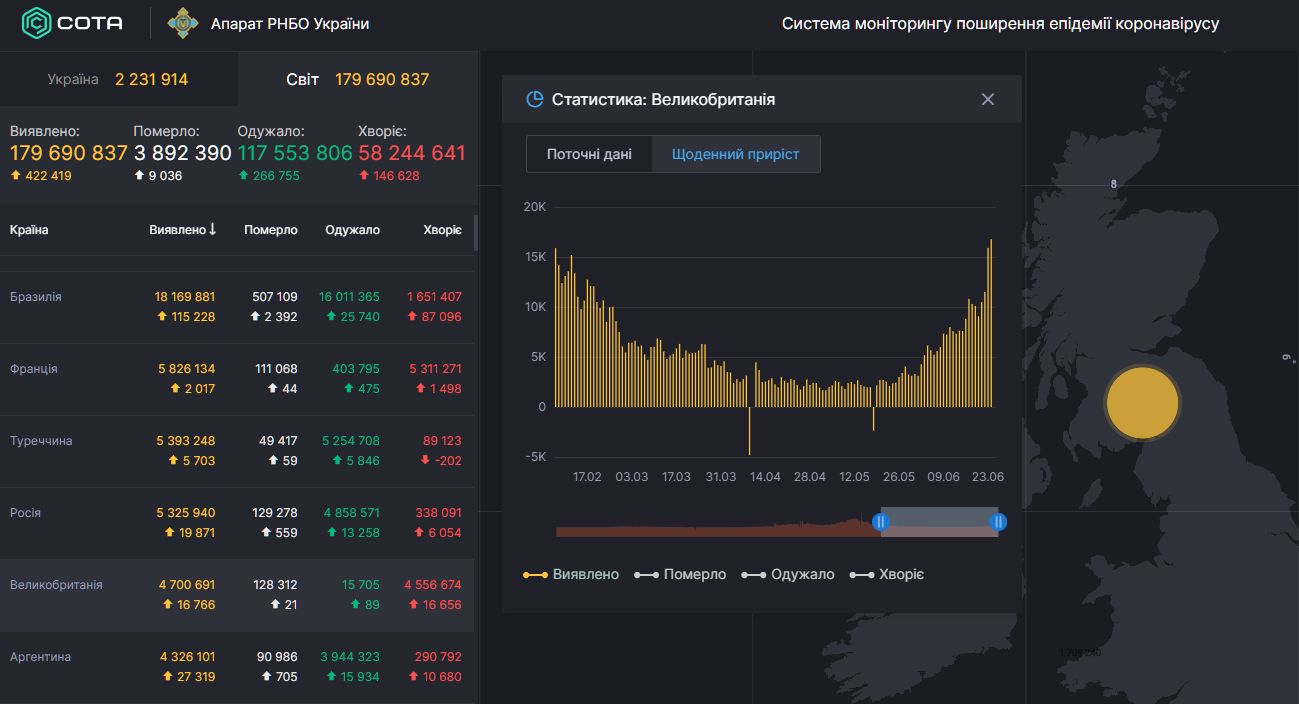Sort table by Померло column
1299x704 pixels.
tap(271, 230)
